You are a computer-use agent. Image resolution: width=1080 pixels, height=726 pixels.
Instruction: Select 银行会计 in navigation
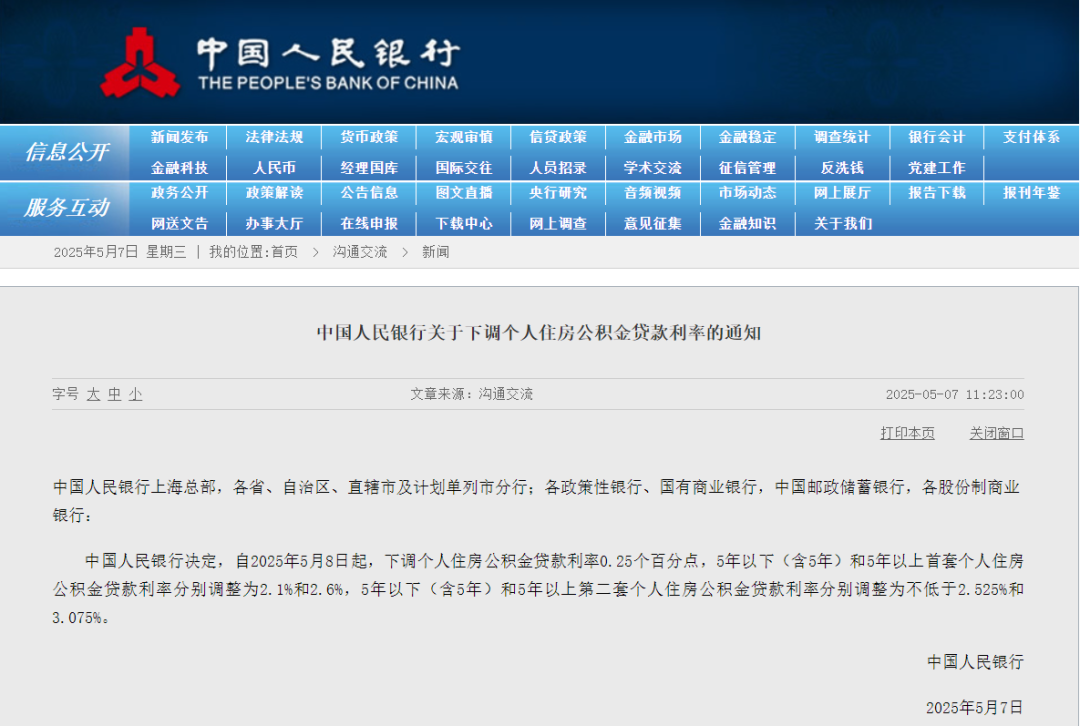(x=937, y=137)
